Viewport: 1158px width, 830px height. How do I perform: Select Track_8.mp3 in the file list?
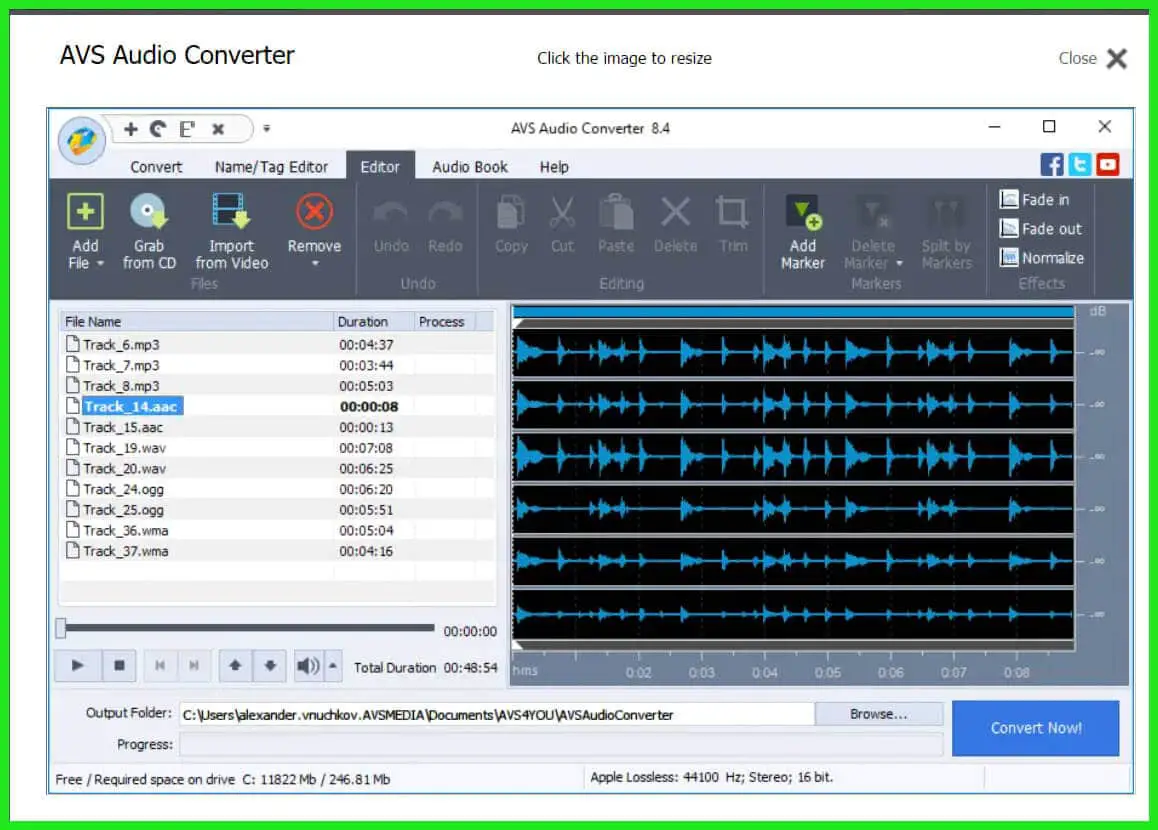(x=277, y=385)
